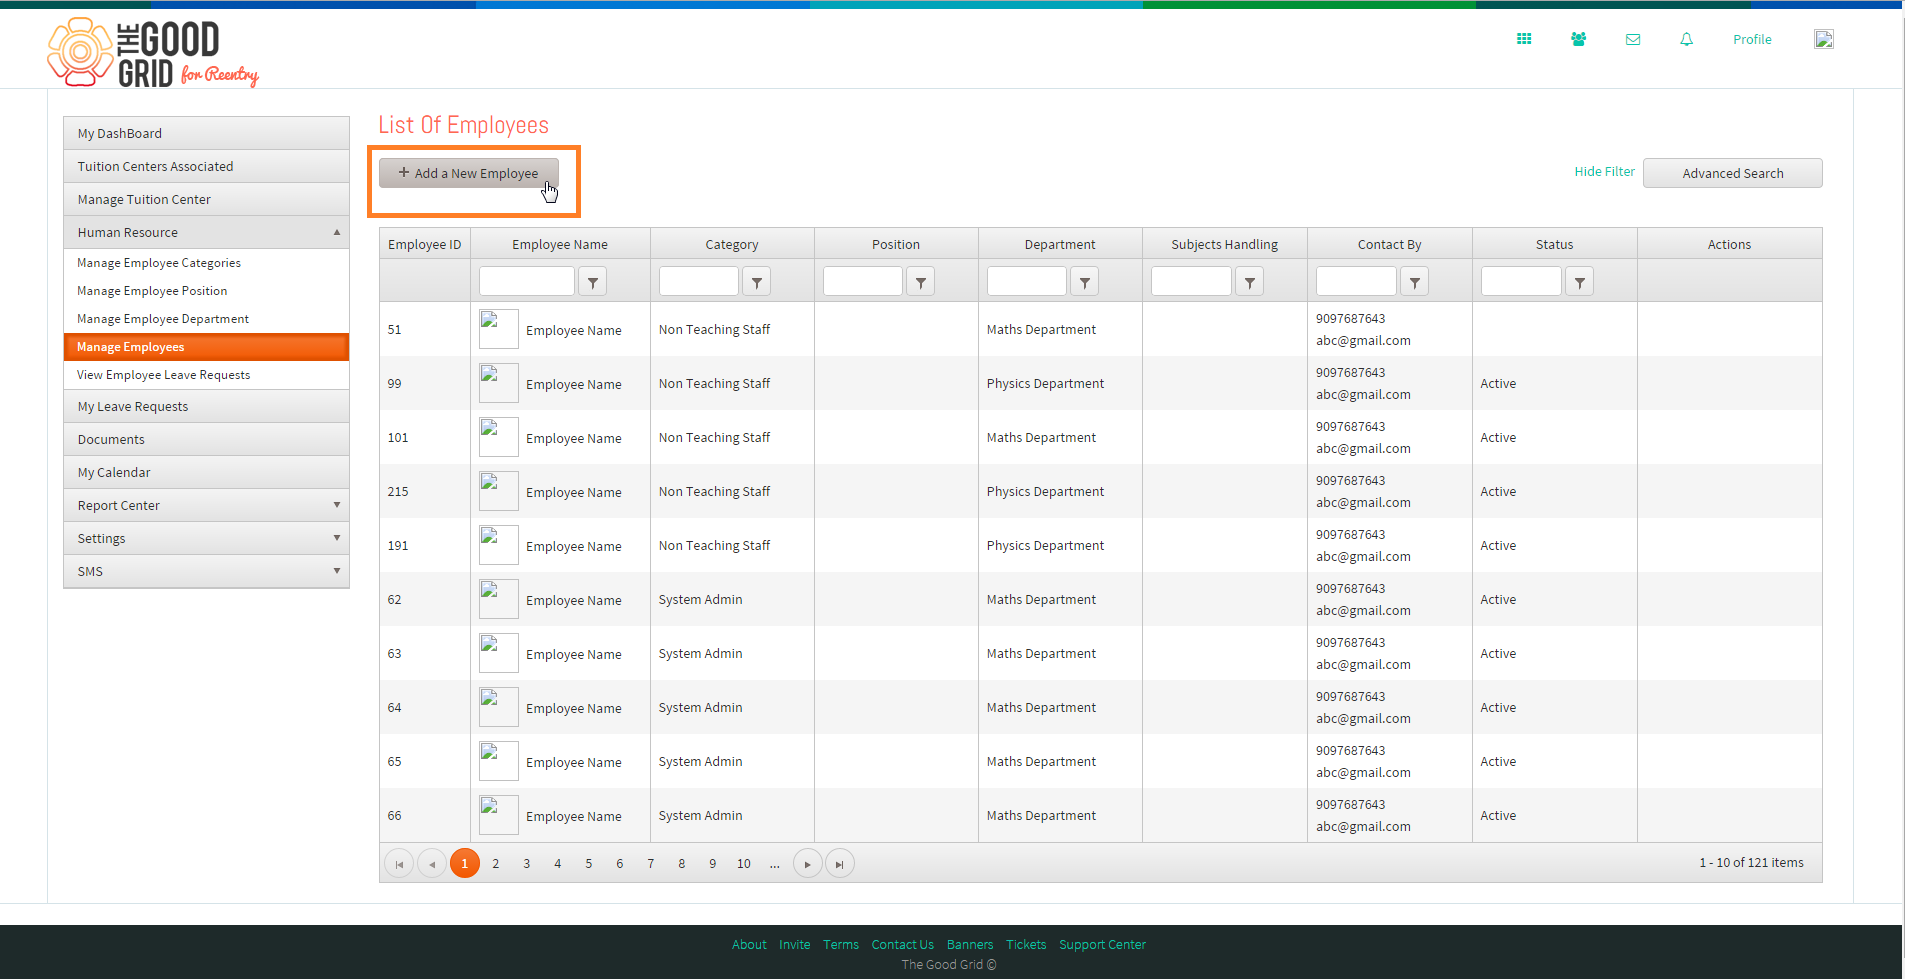
Task: Click the Category filter text field
Action: [699, 282]
